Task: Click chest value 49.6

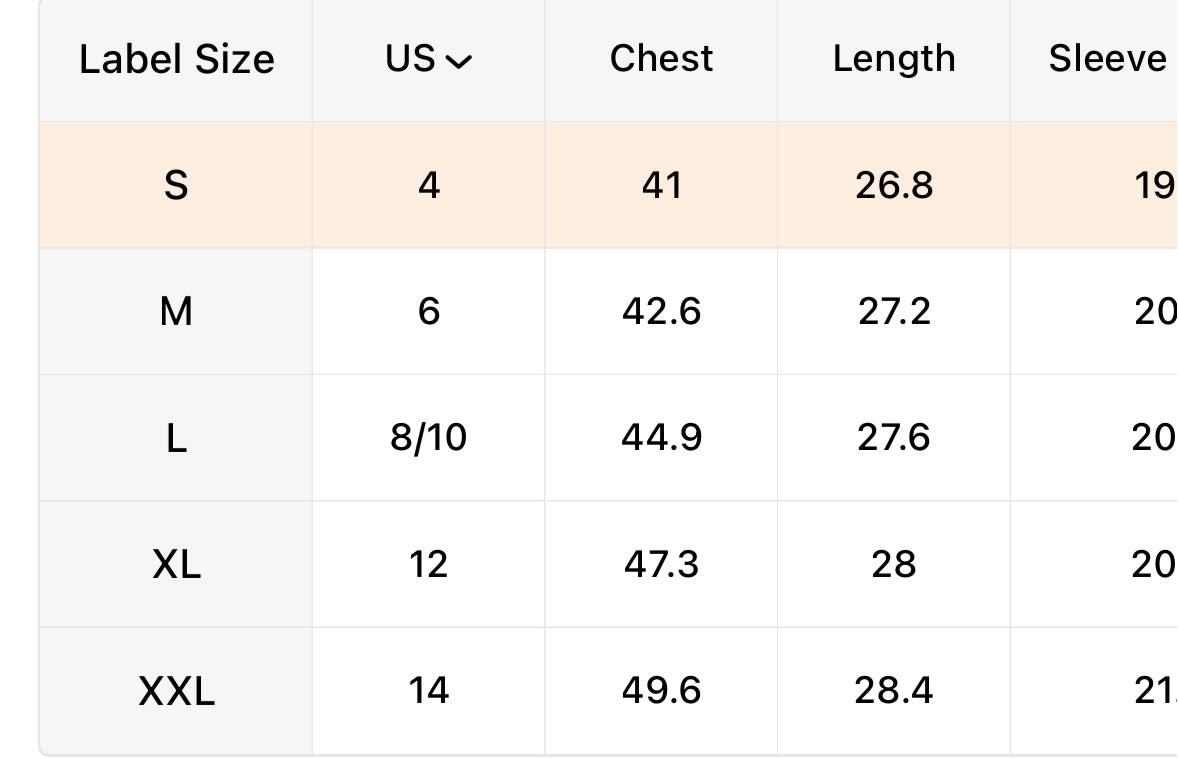Action: click(661, 691)
